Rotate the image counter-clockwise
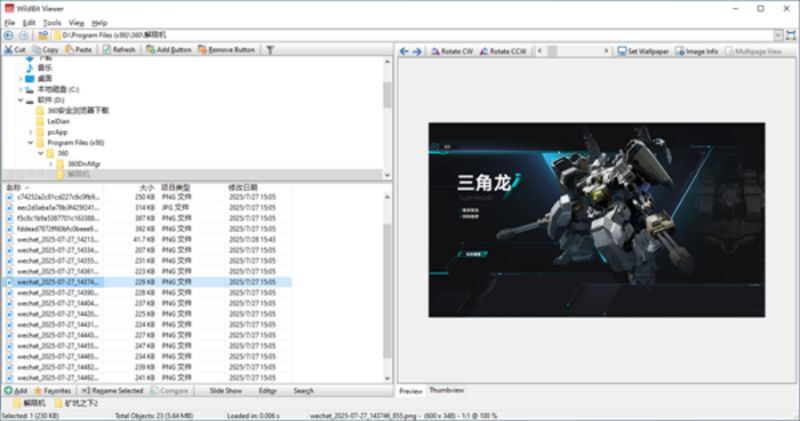Viewport: 800px width, 421px height. coord(503,51)
